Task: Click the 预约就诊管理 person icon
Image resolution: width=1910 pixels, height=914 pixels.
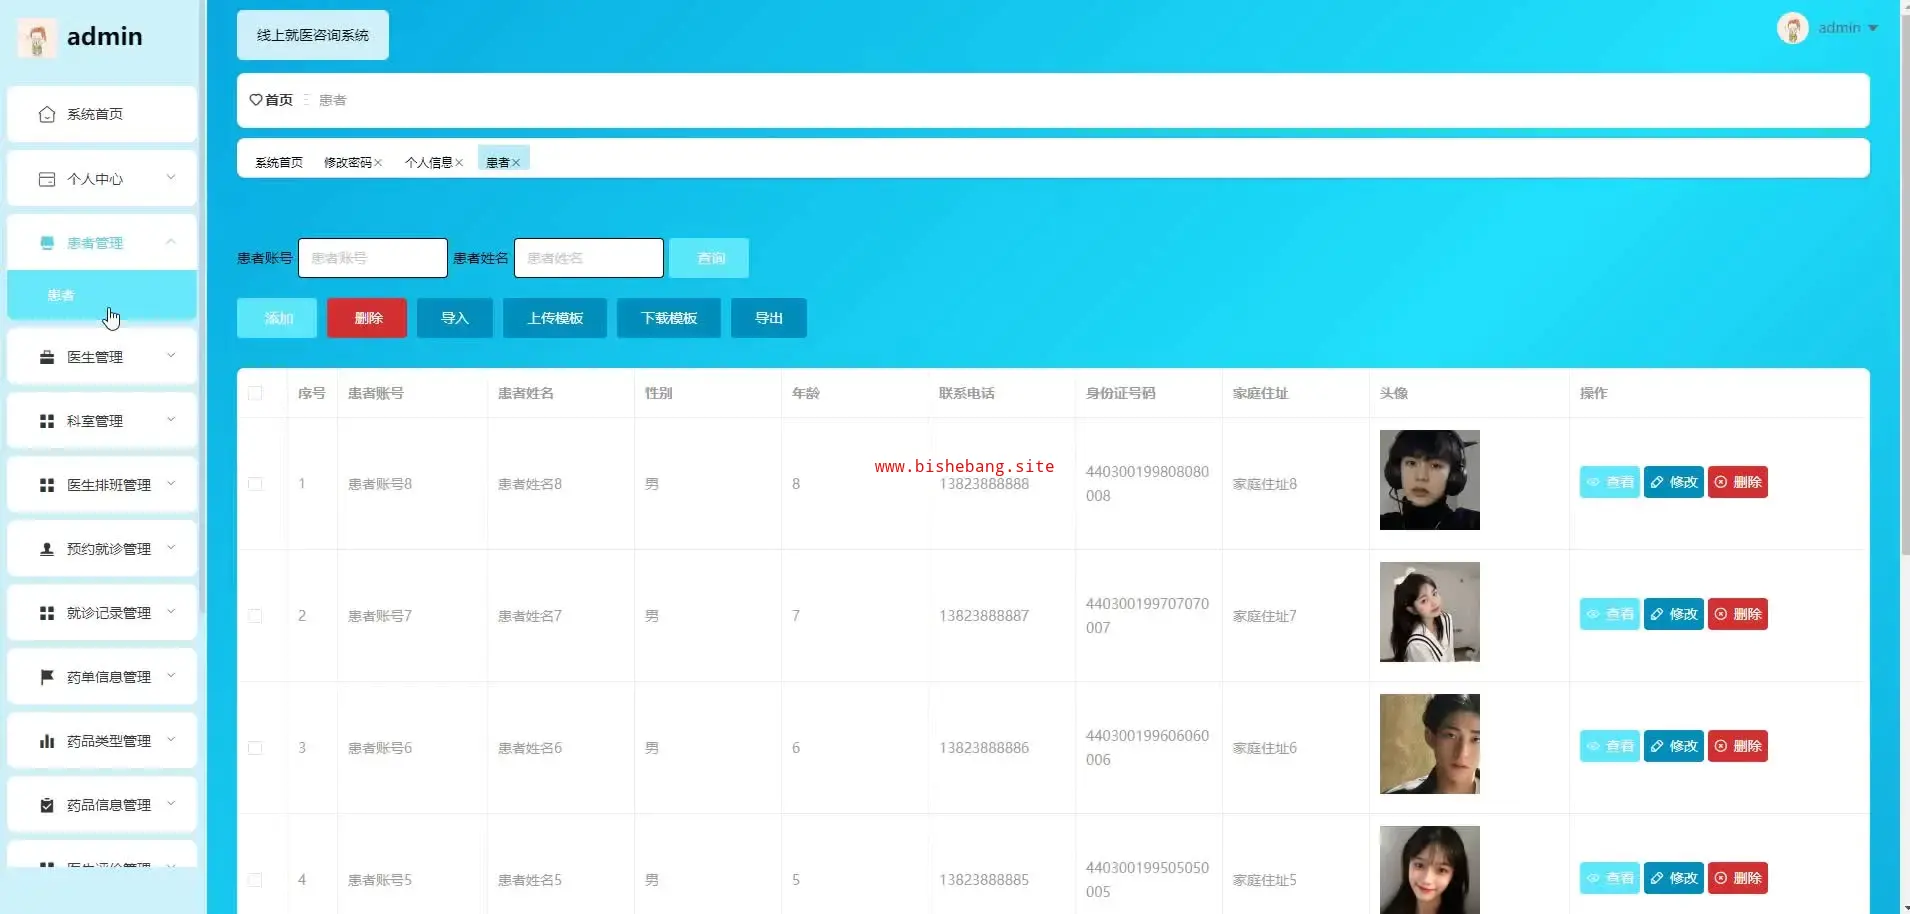Action: 47,549
